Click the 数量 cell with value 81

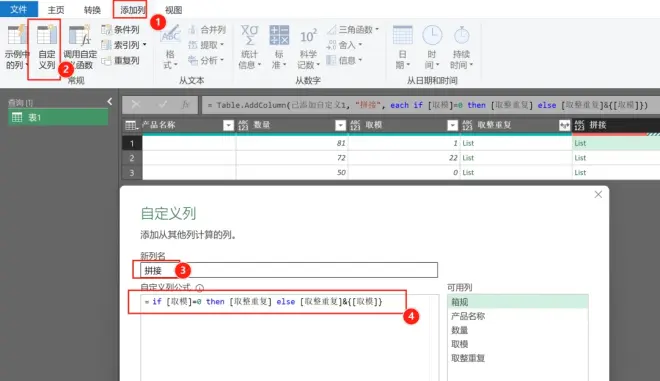pos(292,143)
